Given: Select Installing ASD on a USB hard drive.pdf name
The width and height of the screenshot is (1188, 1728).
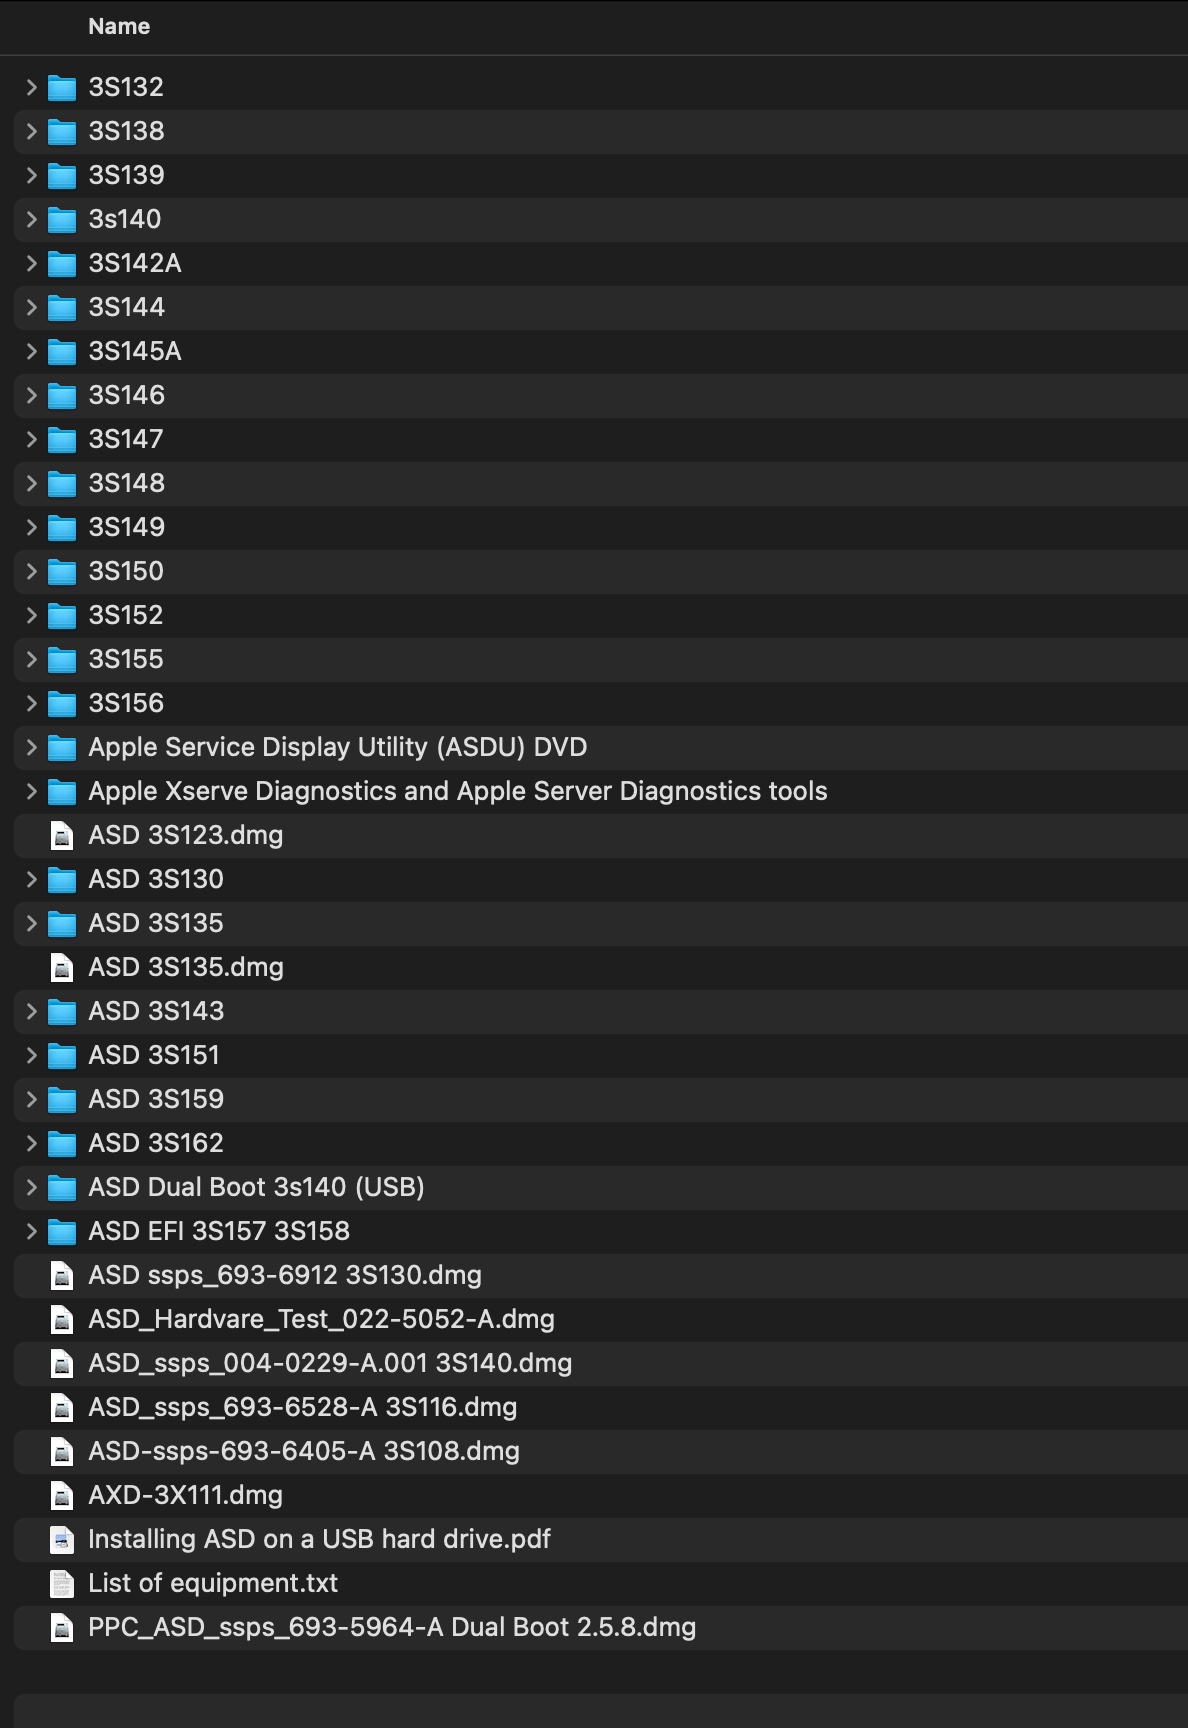Looking at the screenshot, I should pyautogui.click(x=319, y=1540).
